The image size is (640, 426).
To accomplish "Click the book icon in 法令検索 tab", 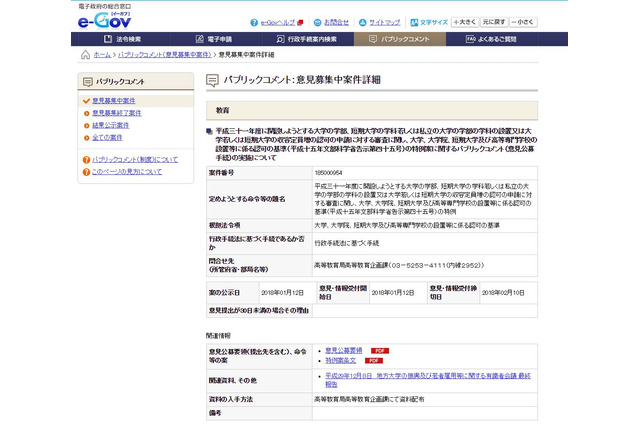I will pyautogui.click(x=108, y=39).
